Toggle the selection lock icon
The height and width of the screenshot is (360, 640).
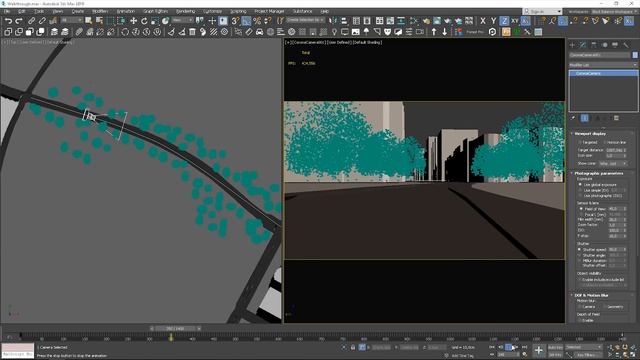tap(353, 347)
